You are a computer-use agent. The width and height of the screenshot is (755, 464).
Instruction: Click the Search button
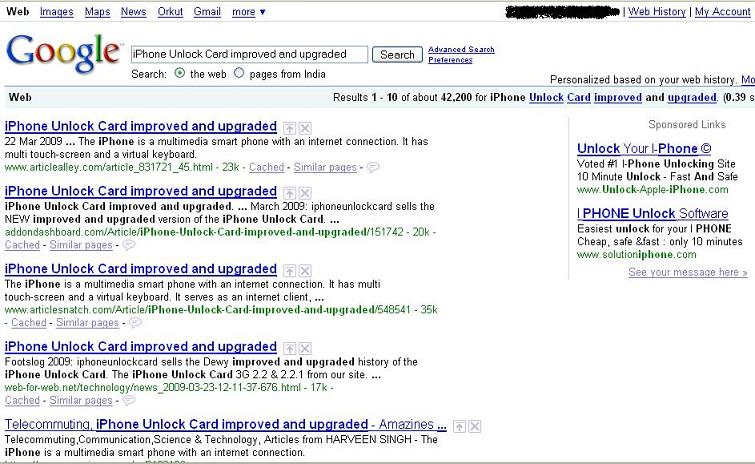coord(397,54)
